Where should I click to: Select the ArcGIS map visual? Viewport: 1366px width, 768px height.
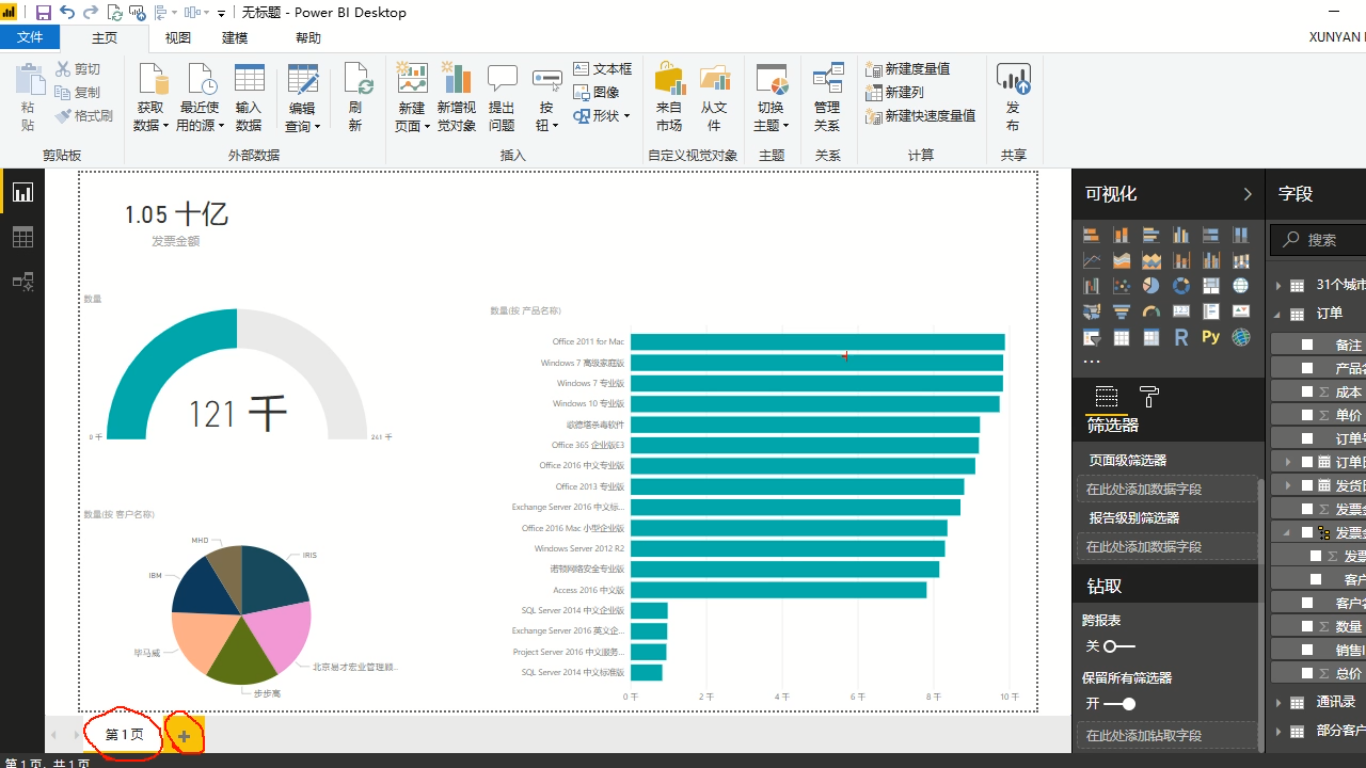point(1241,338)
